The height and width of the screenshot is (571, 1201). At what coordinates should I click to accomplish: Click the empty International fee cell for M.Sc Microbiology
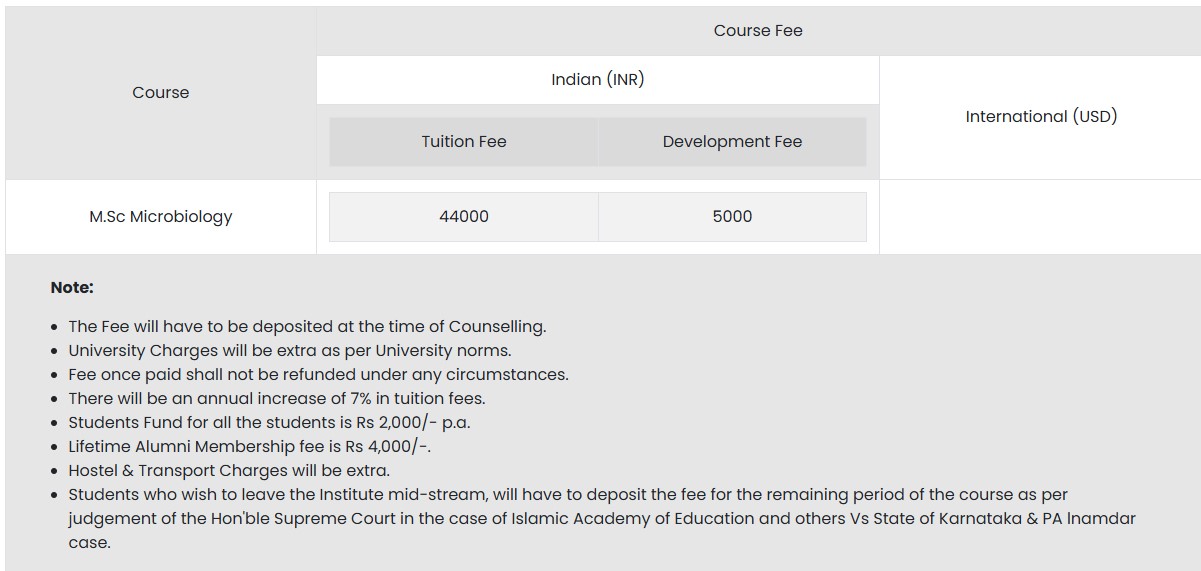tap(1040, 217)
